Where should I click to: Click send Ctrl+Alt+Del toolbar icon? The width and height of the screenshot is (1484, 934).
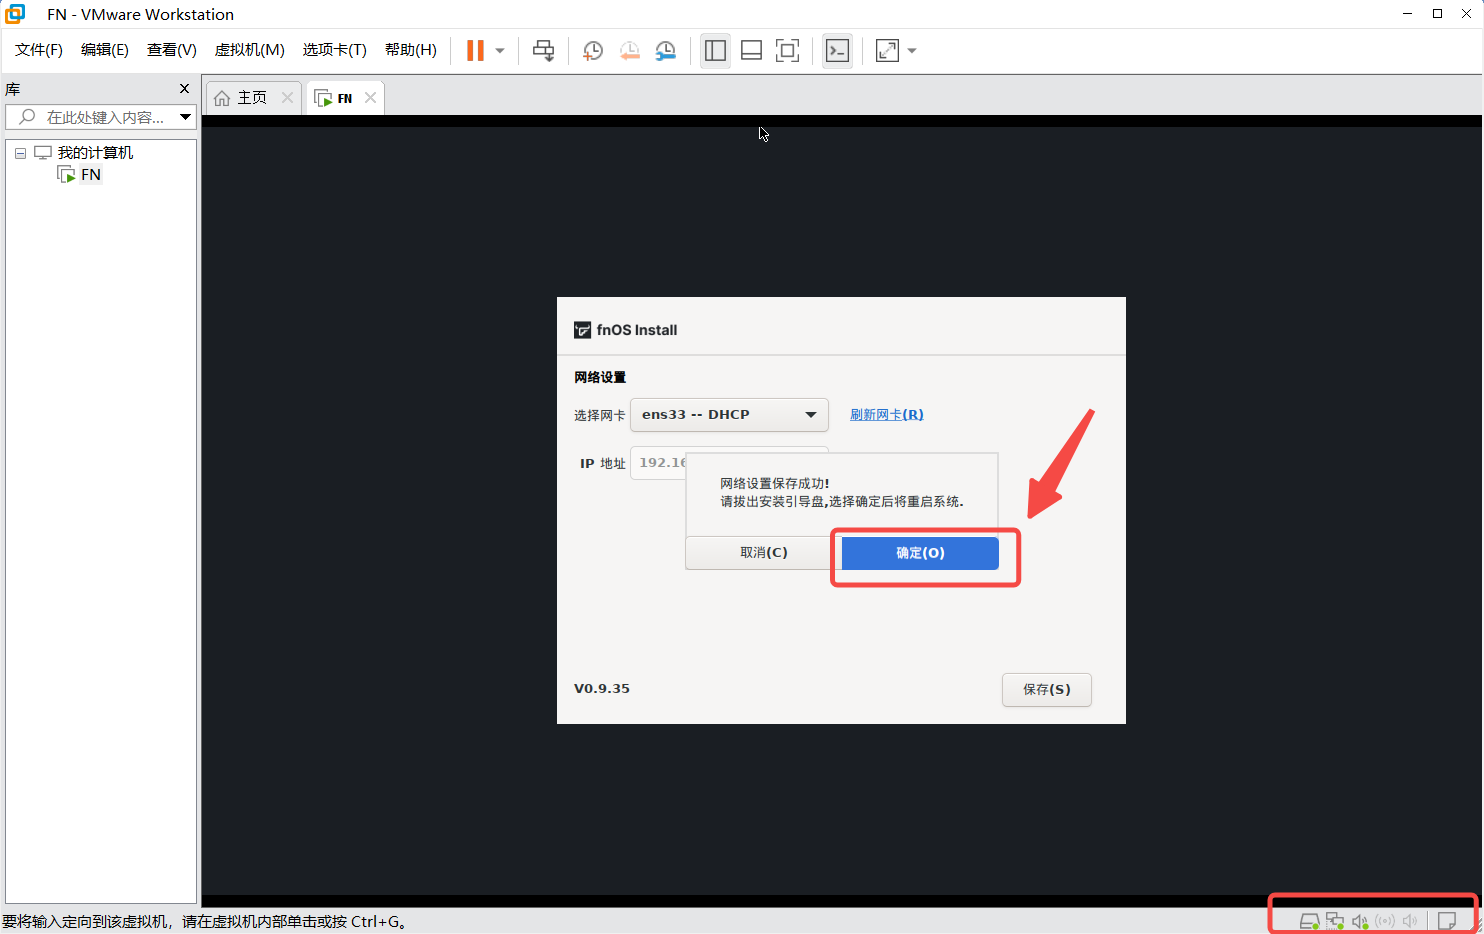tap(543, 51)
